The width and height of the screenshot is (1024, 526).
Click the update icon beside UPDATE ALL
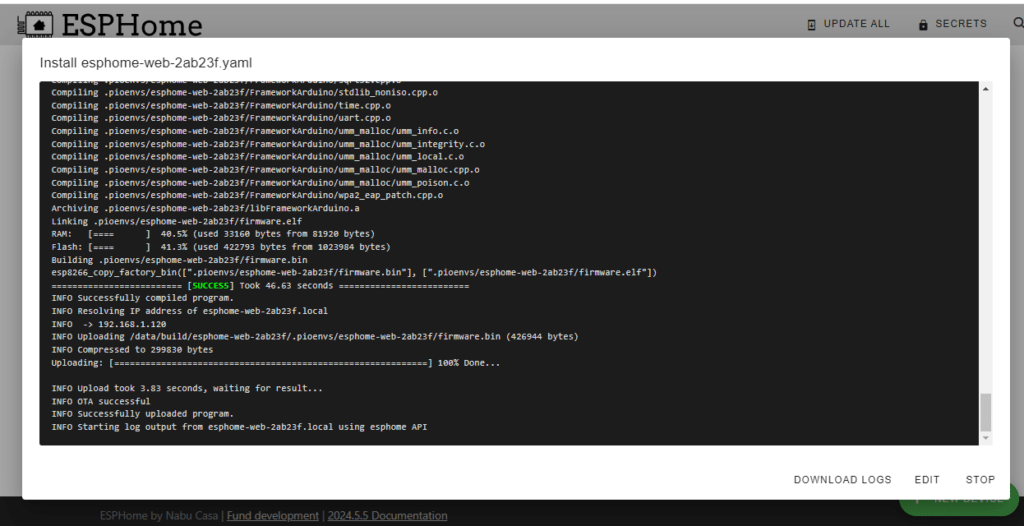[x=812, y=25]
